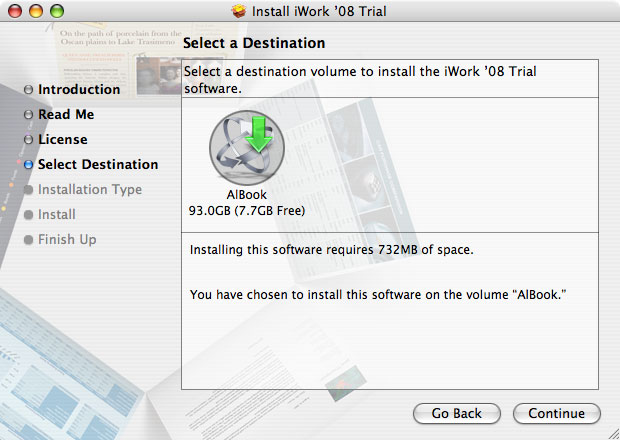Click the Install iWork '08 Trial window title
The image size is (620, 440).
(319, 11)
